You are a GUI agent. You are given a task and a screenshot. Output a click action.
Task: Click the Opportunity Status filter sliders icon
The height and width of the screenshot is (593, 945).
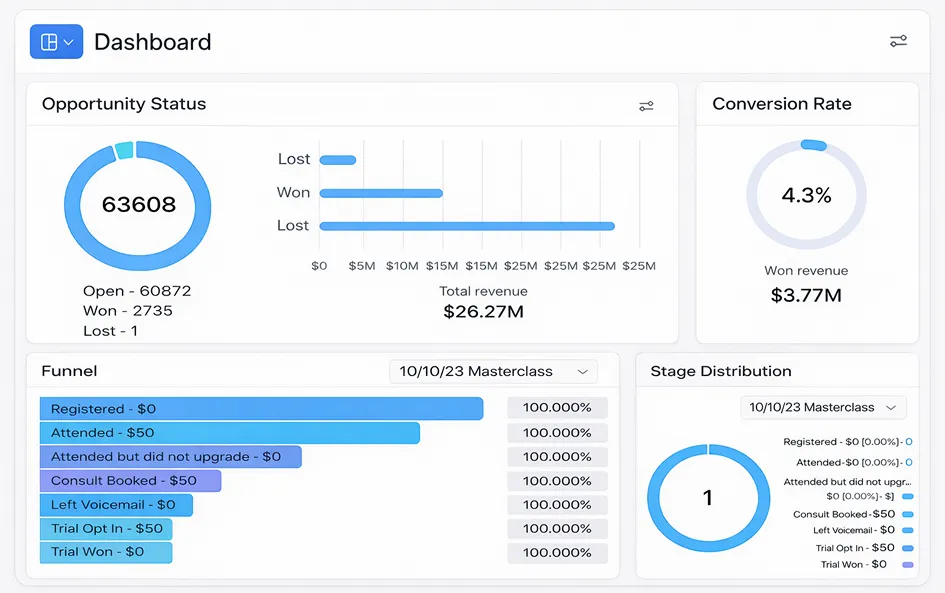point(646,106)
